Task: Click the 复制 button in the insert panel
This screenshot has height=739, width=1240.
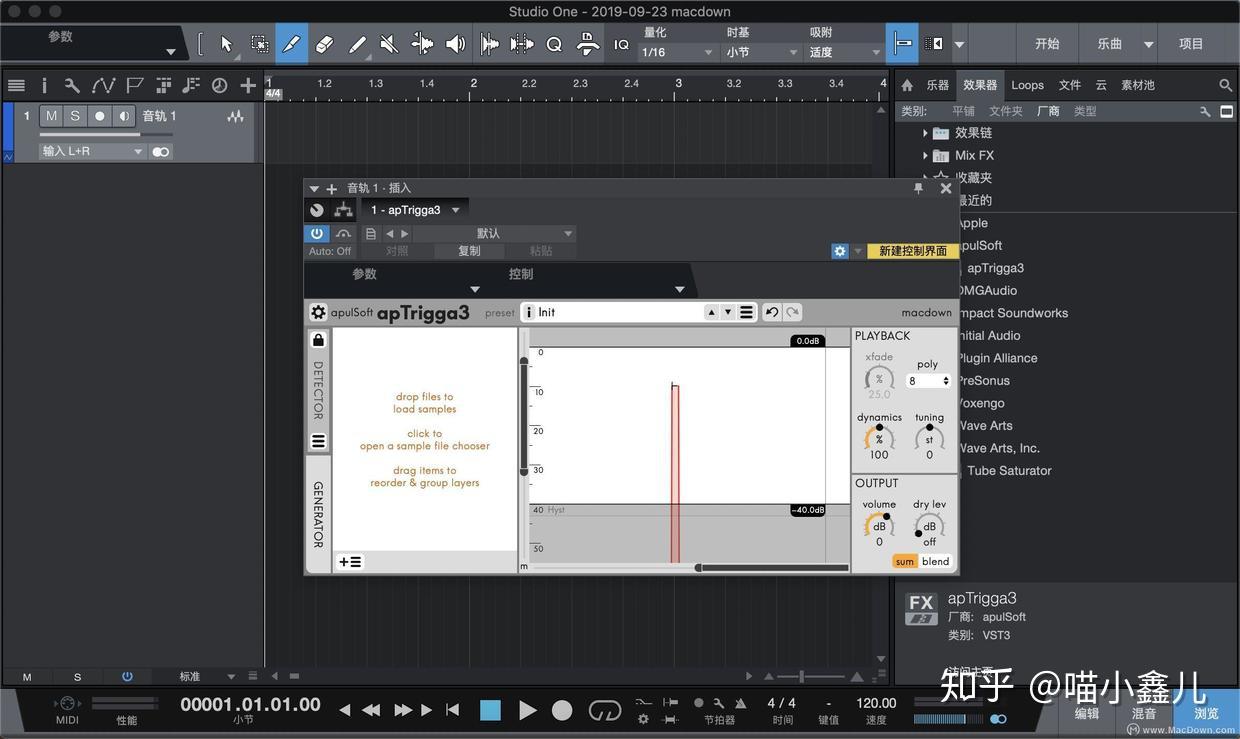Action: coord(469,251)
